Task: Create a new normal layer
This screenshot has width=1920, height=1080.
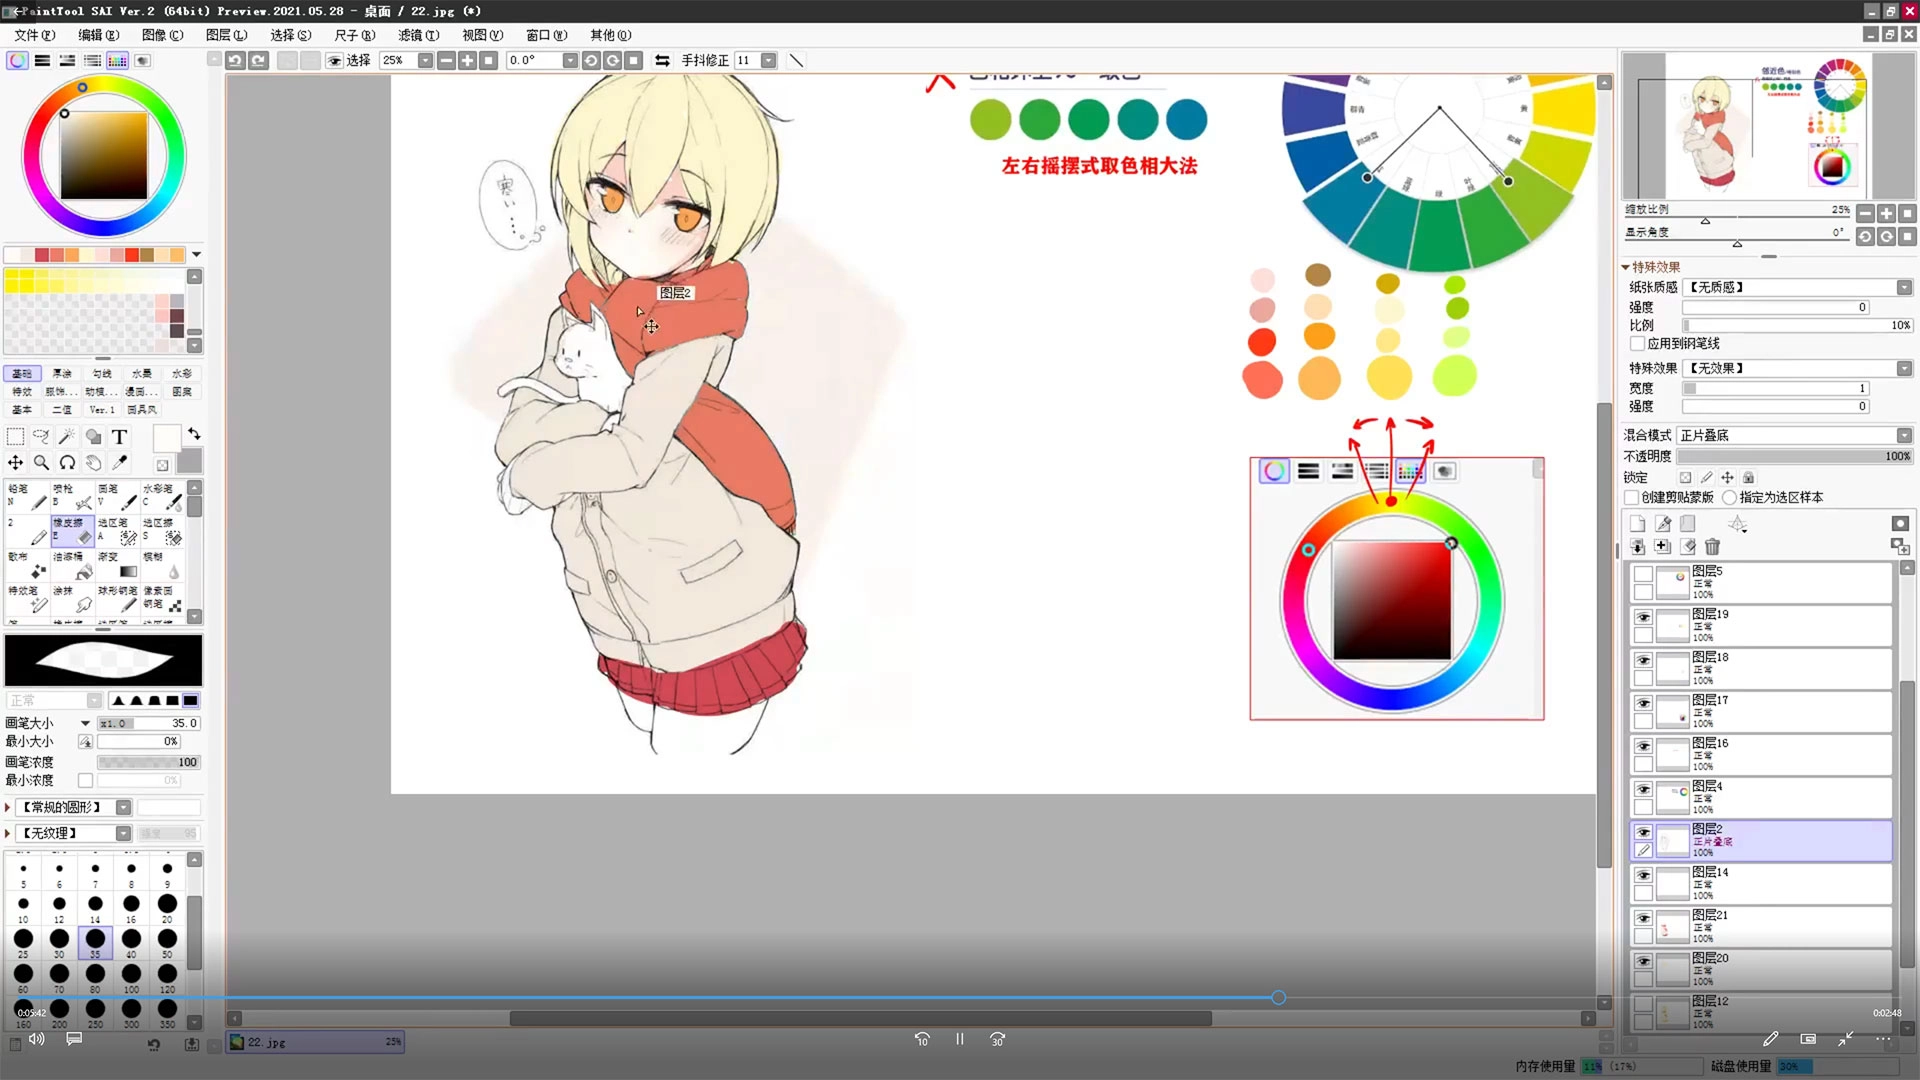Action: [1637, 524]
